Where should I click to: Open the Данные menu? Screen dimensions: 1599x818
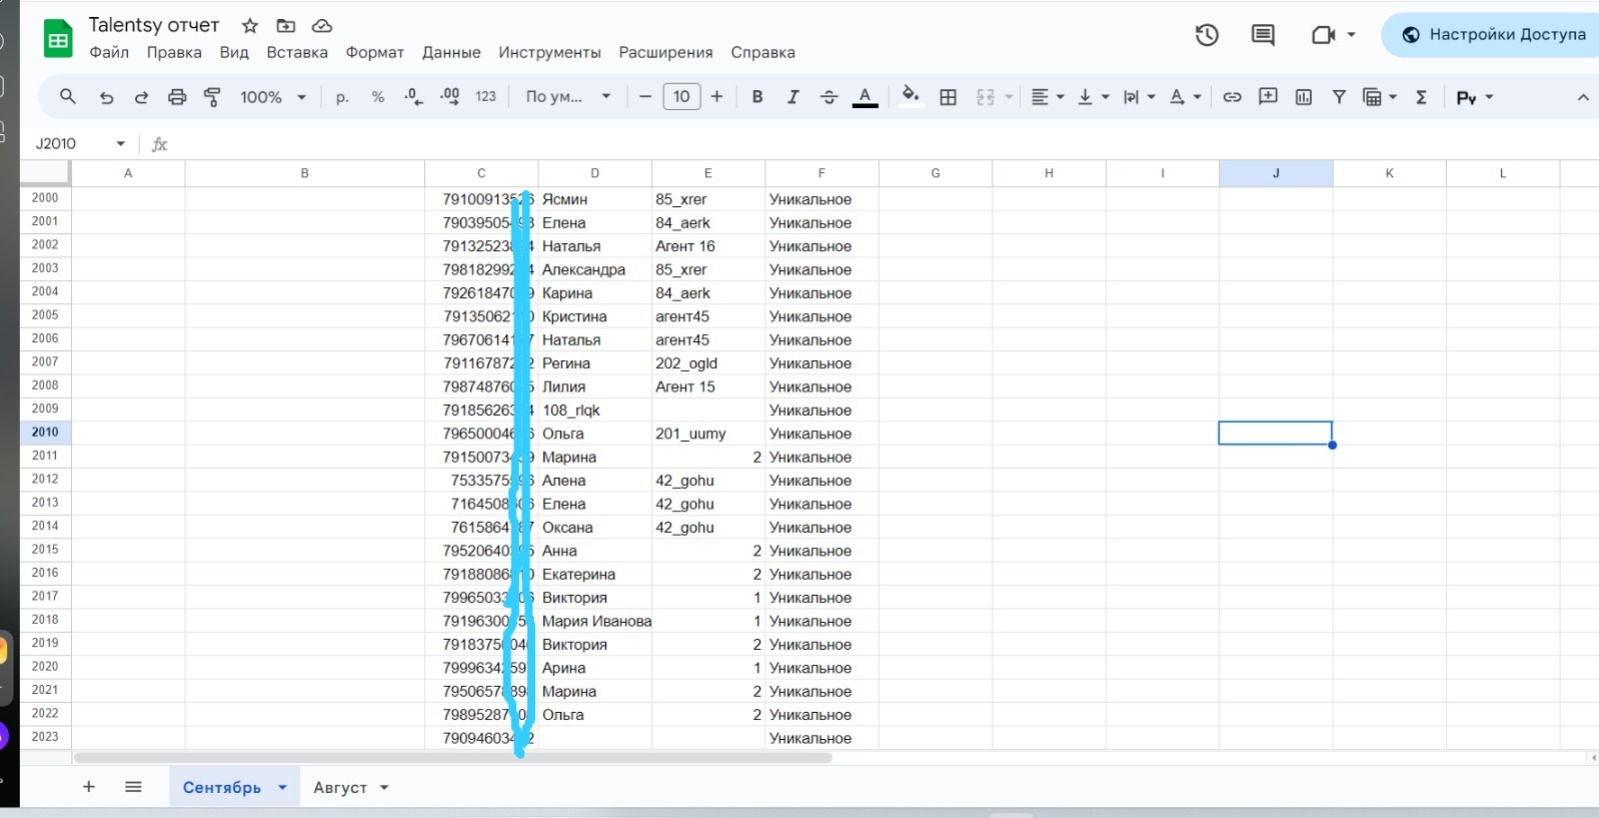(x=451, y=52)
